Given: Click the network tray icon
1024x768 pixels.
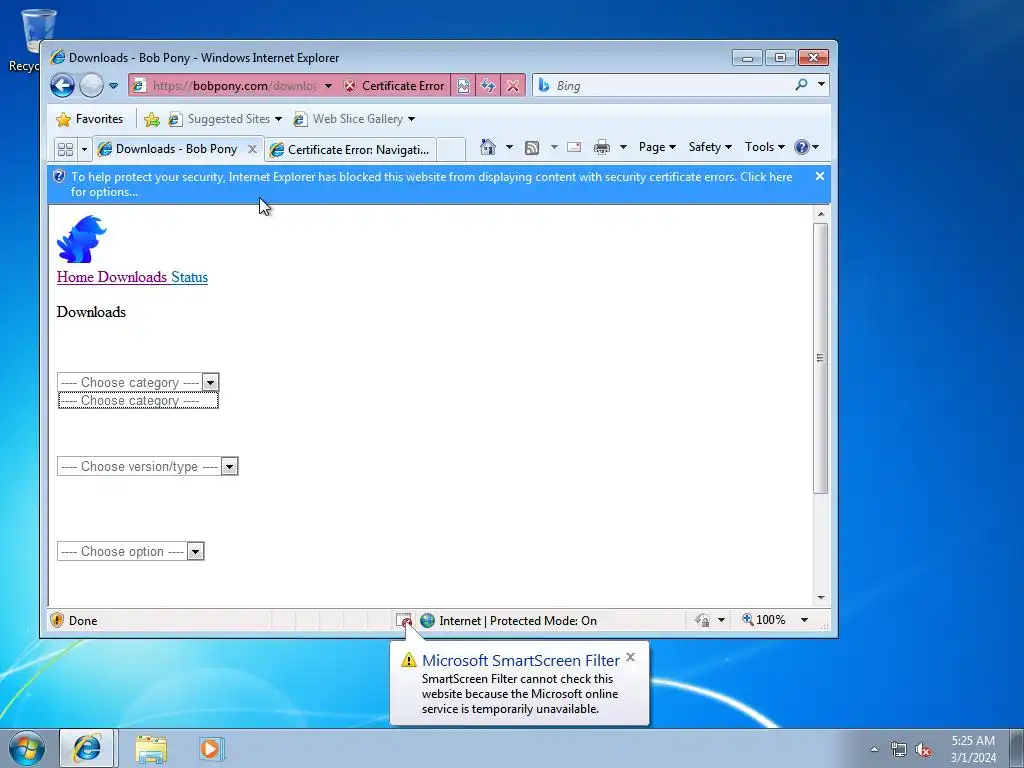Looking at the screenshot, I should [x=899, y=749].
